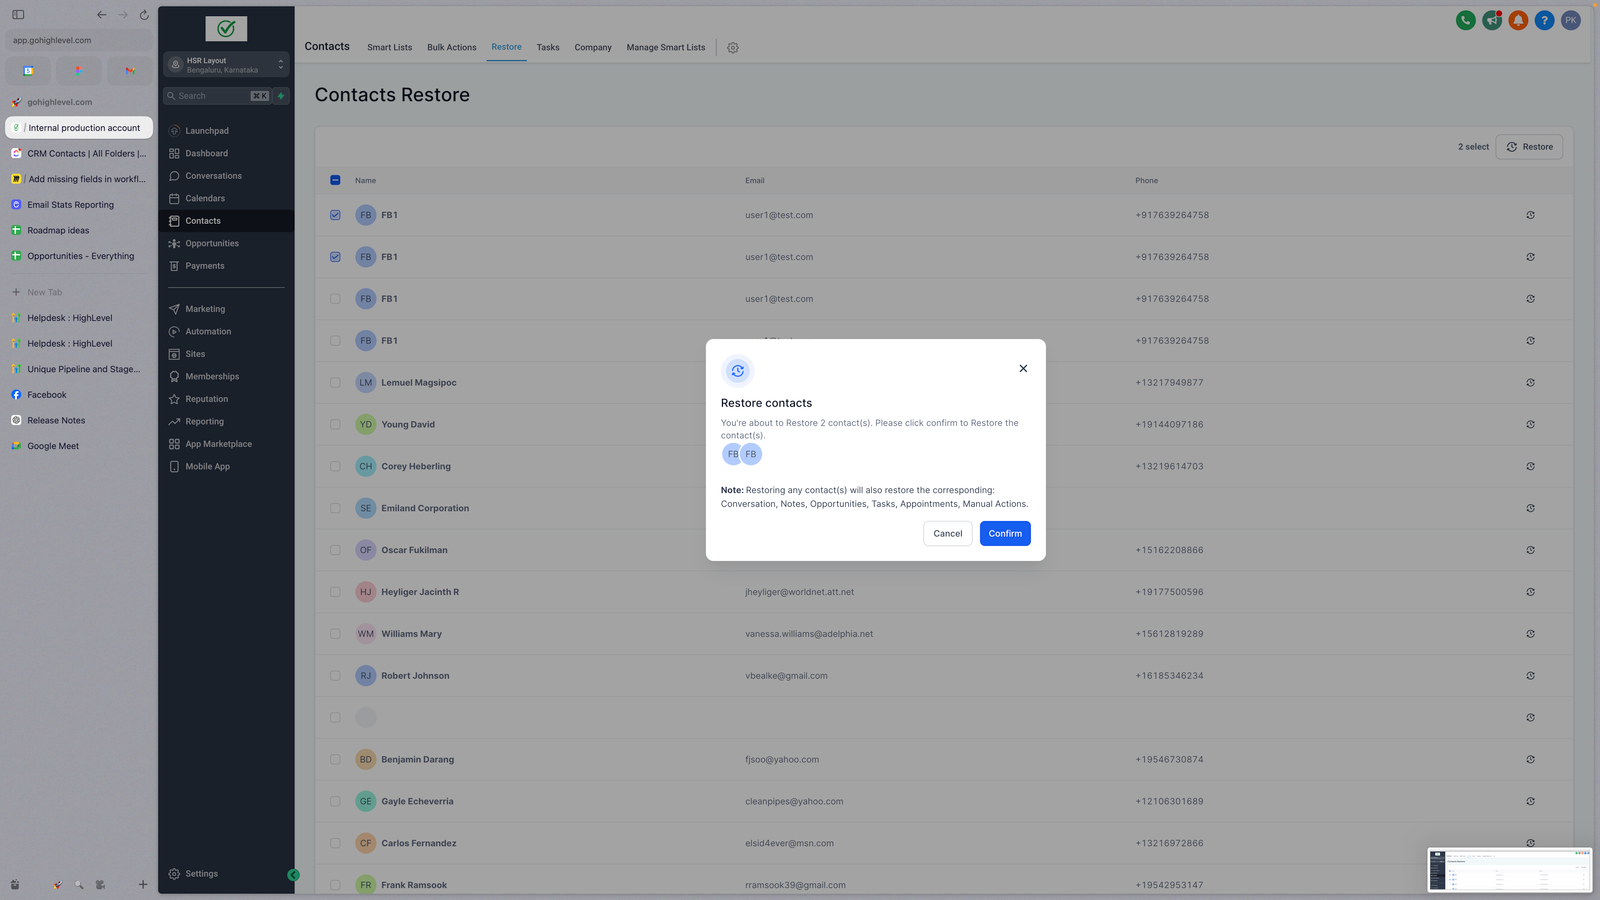
Task: Switch to the Bulk Actions tab
Action: tap(451, 48)
